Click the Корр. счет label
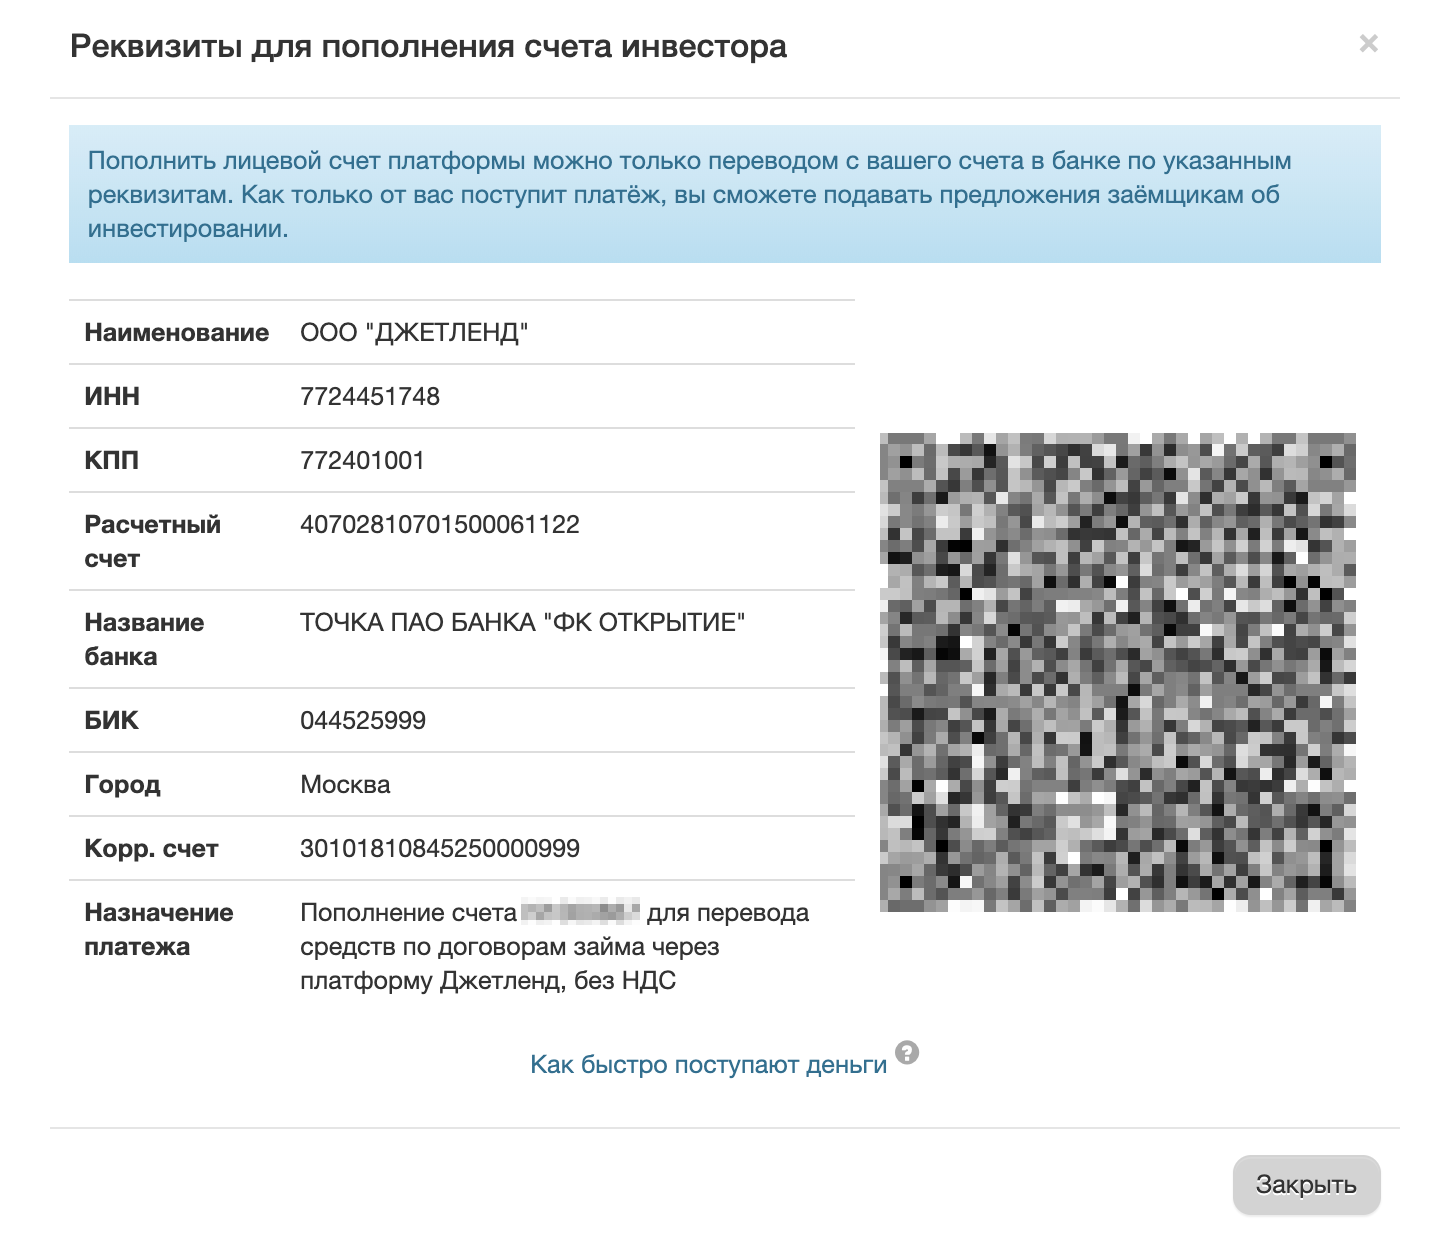 [151, 848]
